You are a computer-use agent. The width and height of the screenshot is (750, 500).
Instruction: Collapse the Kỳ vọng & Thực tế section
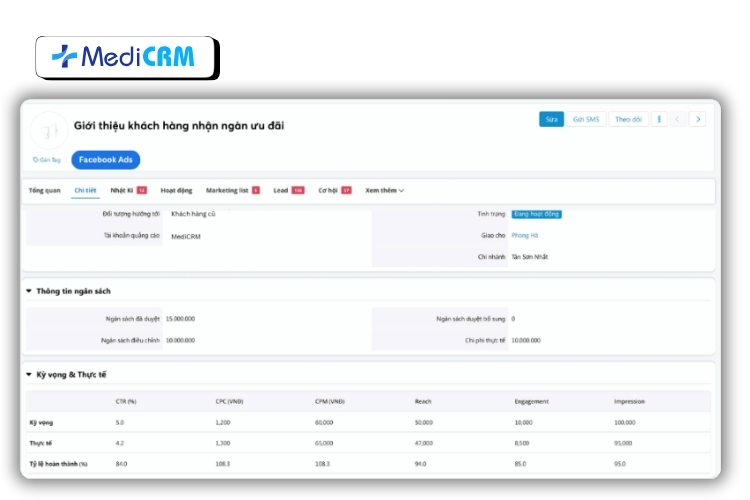(x=29, y=374)
